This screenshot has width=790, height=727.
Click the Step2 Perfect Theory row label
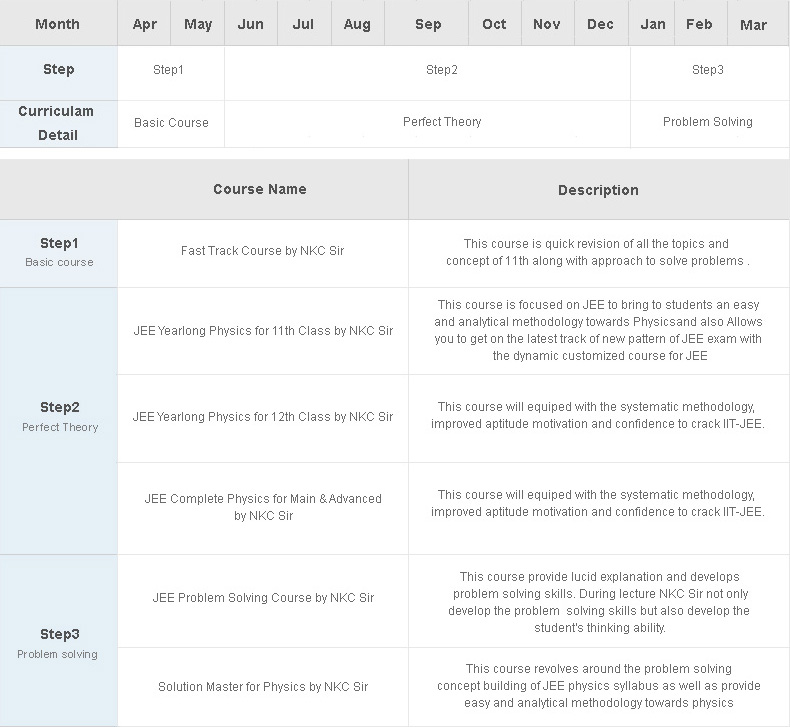pos(59,421)
